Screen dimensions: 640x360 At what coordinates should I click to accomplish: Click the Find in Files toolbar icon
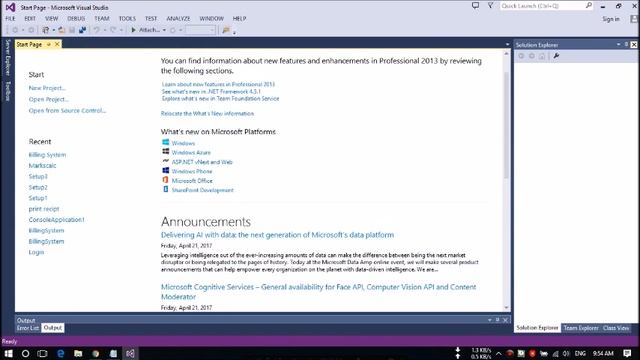tap(226, 30)
